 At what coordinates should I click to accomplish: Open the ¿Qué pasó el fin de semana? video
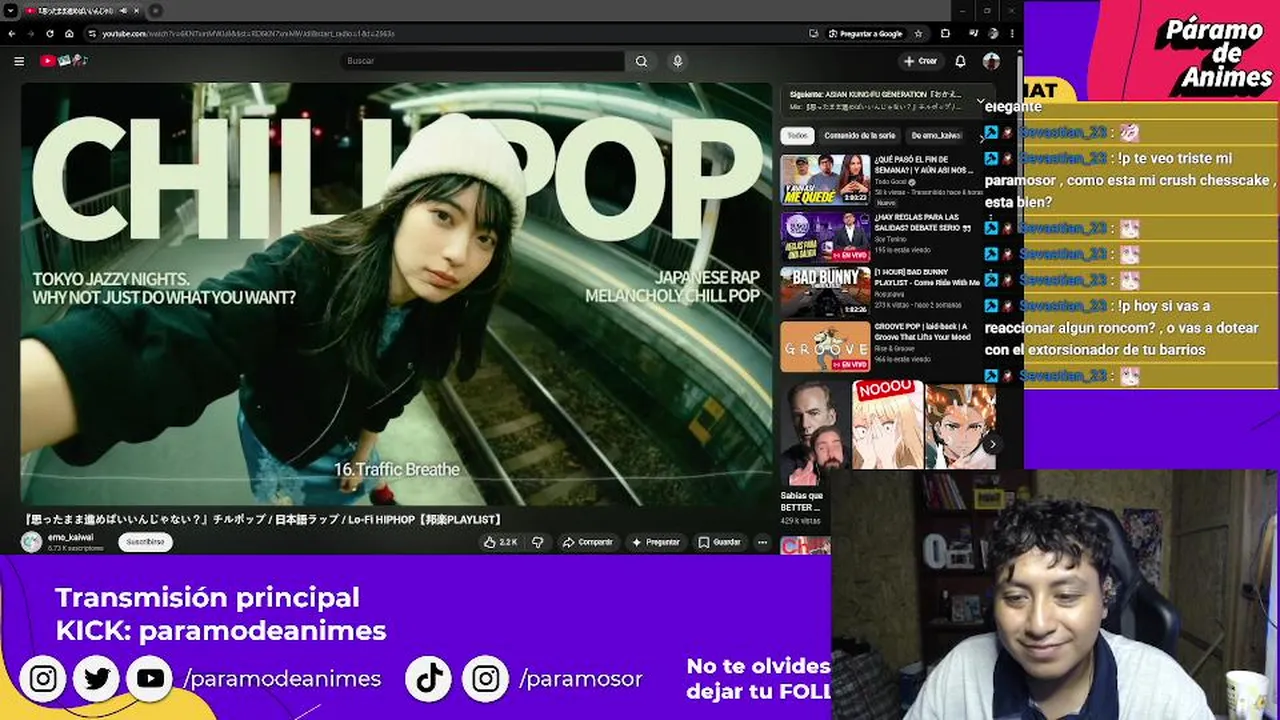(x=825, y=180)
